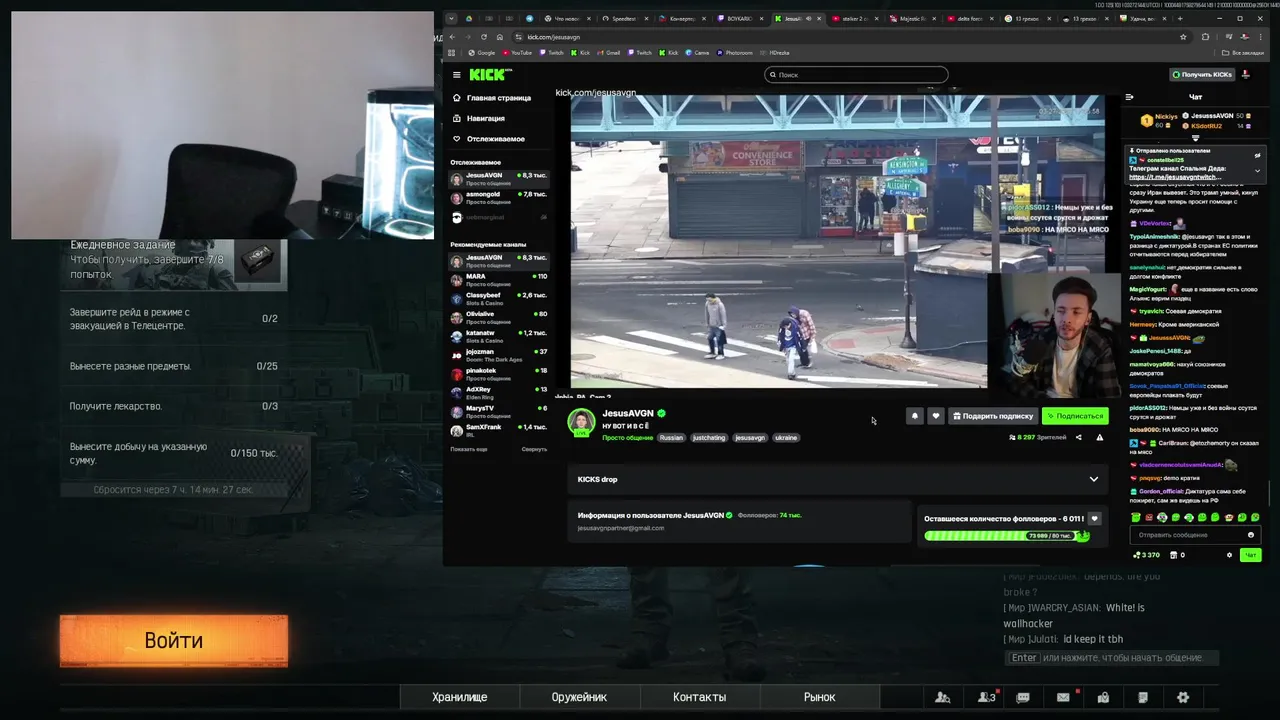The height and width of the screenshot is (720, 1280).
Task: Click the browser home button
Action: click(x=500, y=37)
